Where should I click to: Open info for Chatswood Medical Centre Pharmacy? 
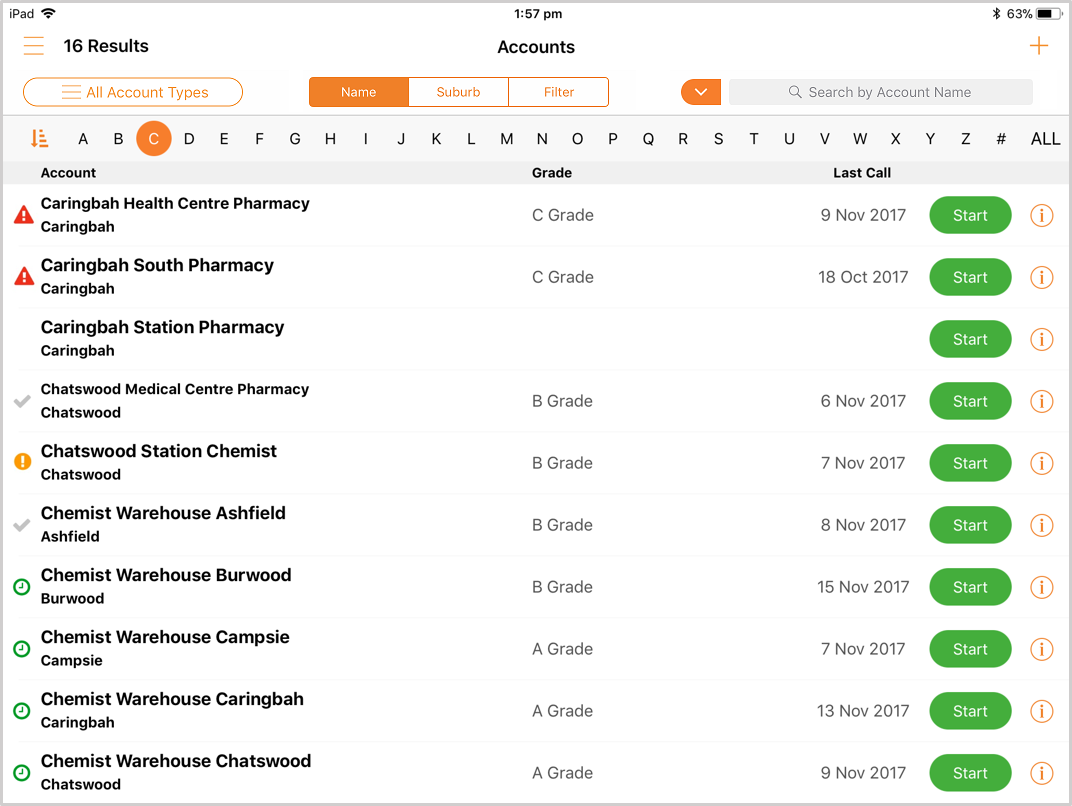(x=1041, y=401)
